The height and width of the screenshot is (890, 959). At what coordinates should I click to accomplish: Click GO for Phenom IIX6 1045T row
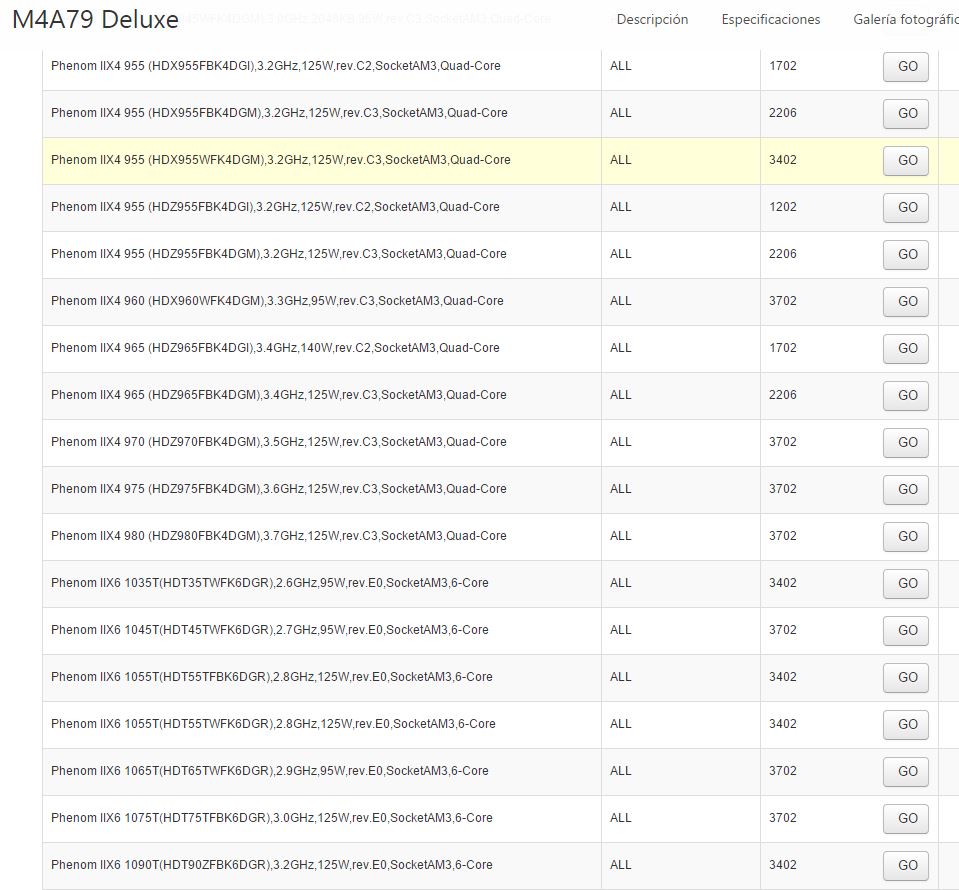pos(906,631)
